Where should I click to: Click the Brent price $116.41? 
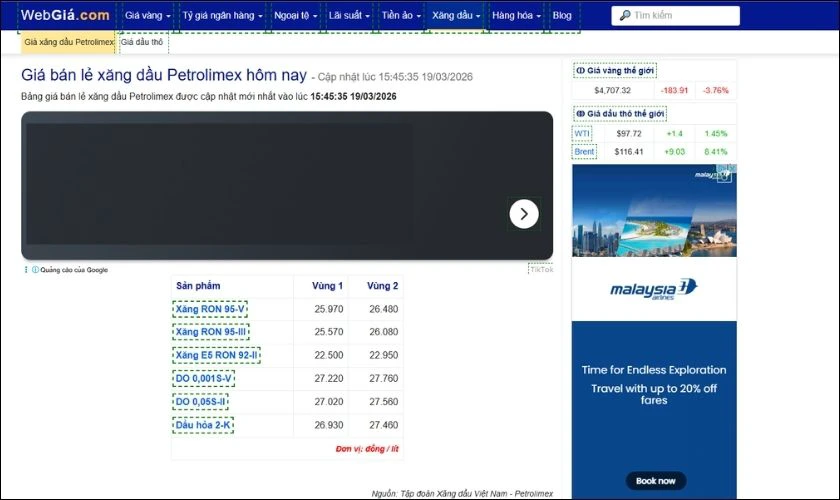628,152
